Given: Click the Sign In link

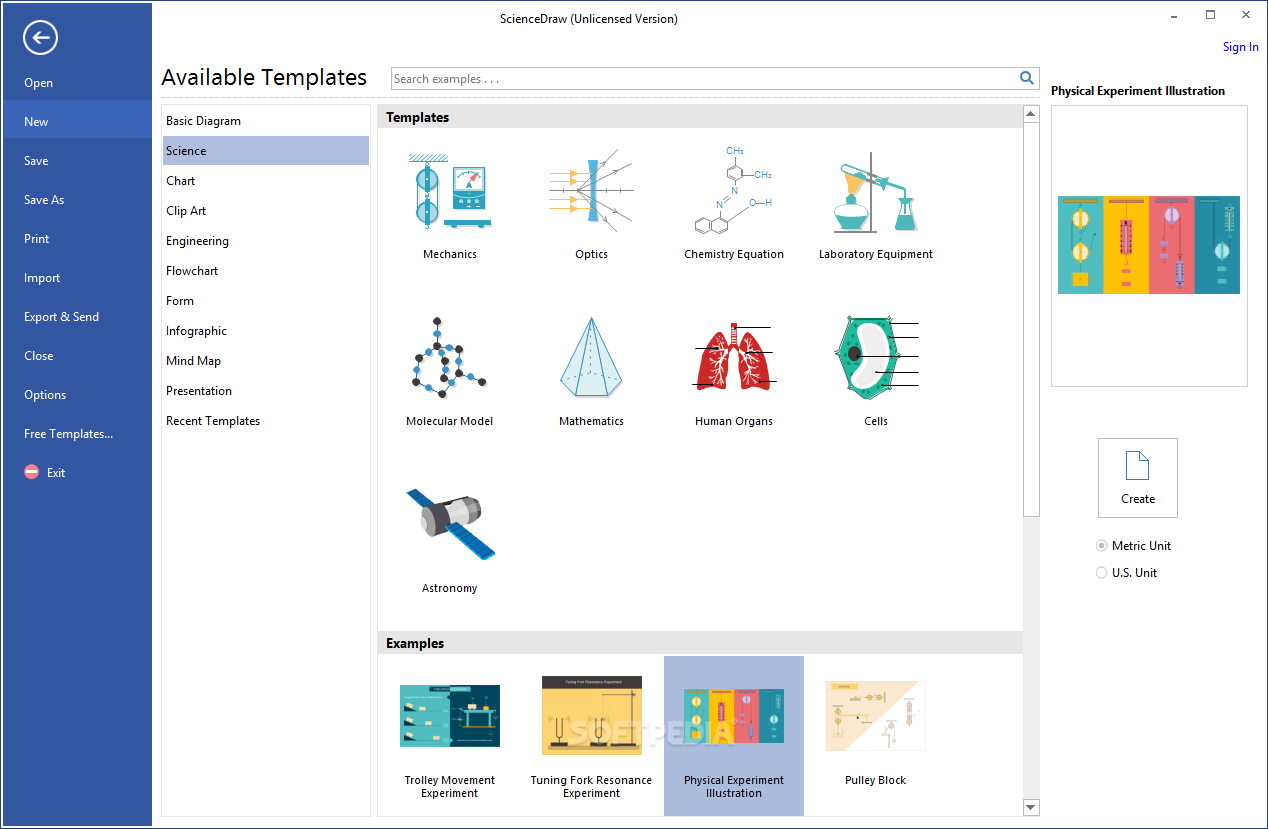Looking at the screenshot, I should point(1240,47).
